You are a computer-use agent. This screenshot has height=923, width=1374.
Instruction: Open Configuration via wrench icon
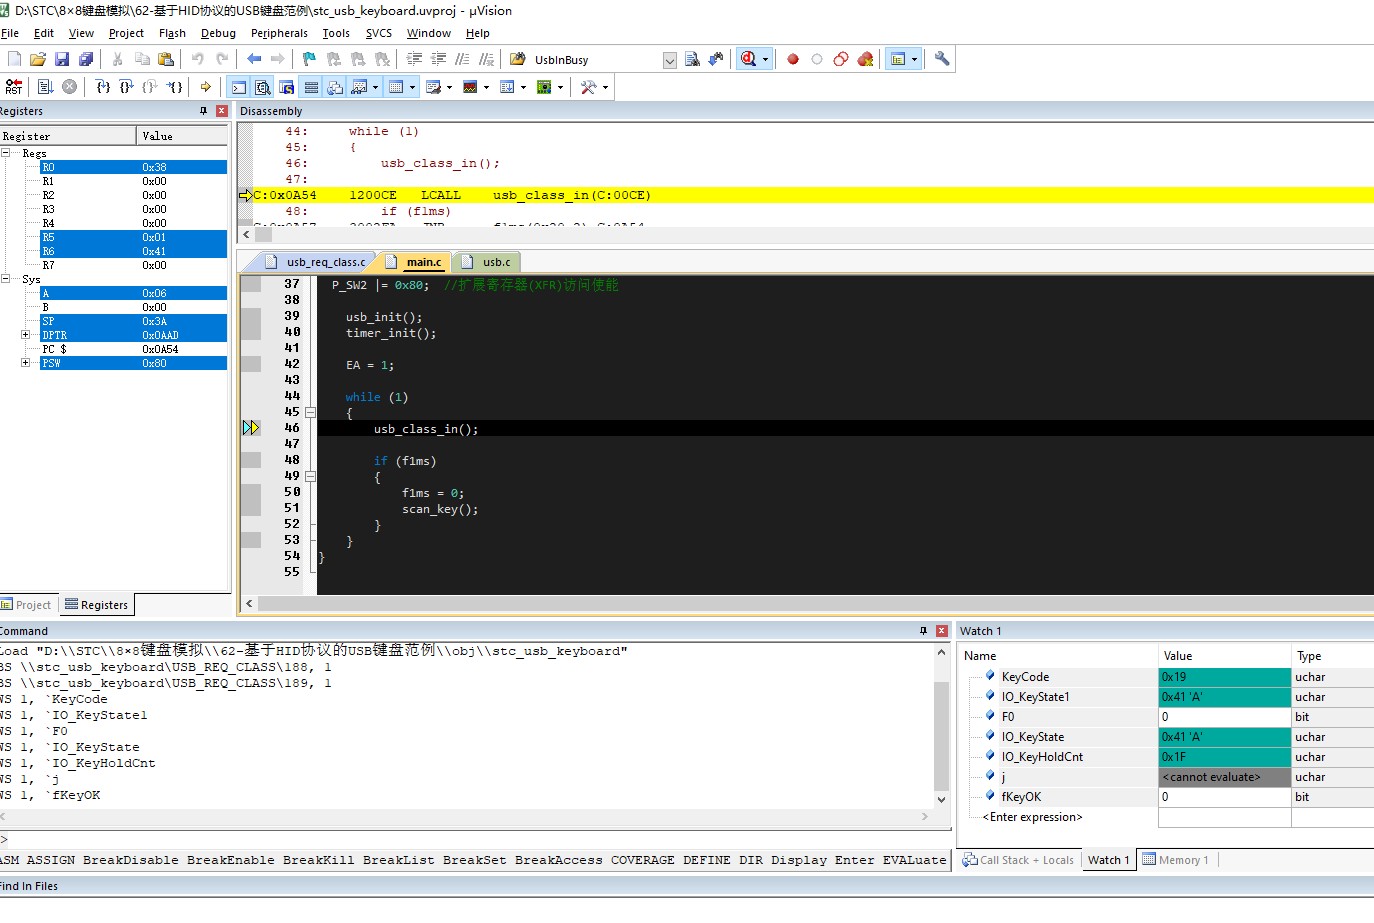(941, 59)
